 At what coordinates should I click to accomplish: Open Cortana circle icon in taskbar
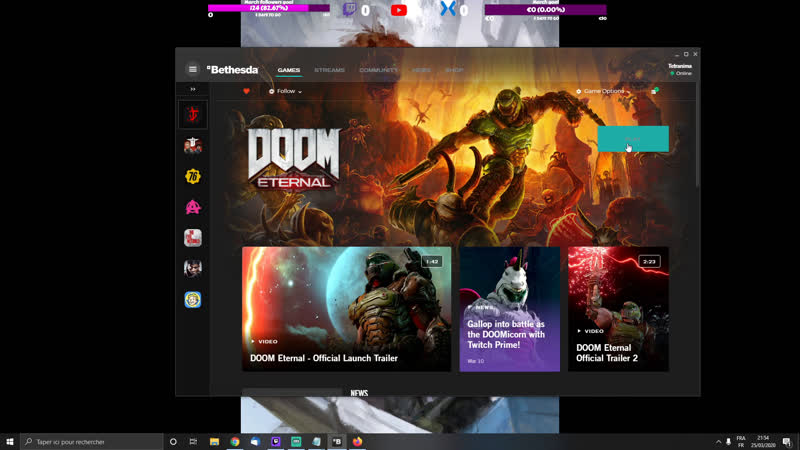pyautogui.click(x=173, y=442)
